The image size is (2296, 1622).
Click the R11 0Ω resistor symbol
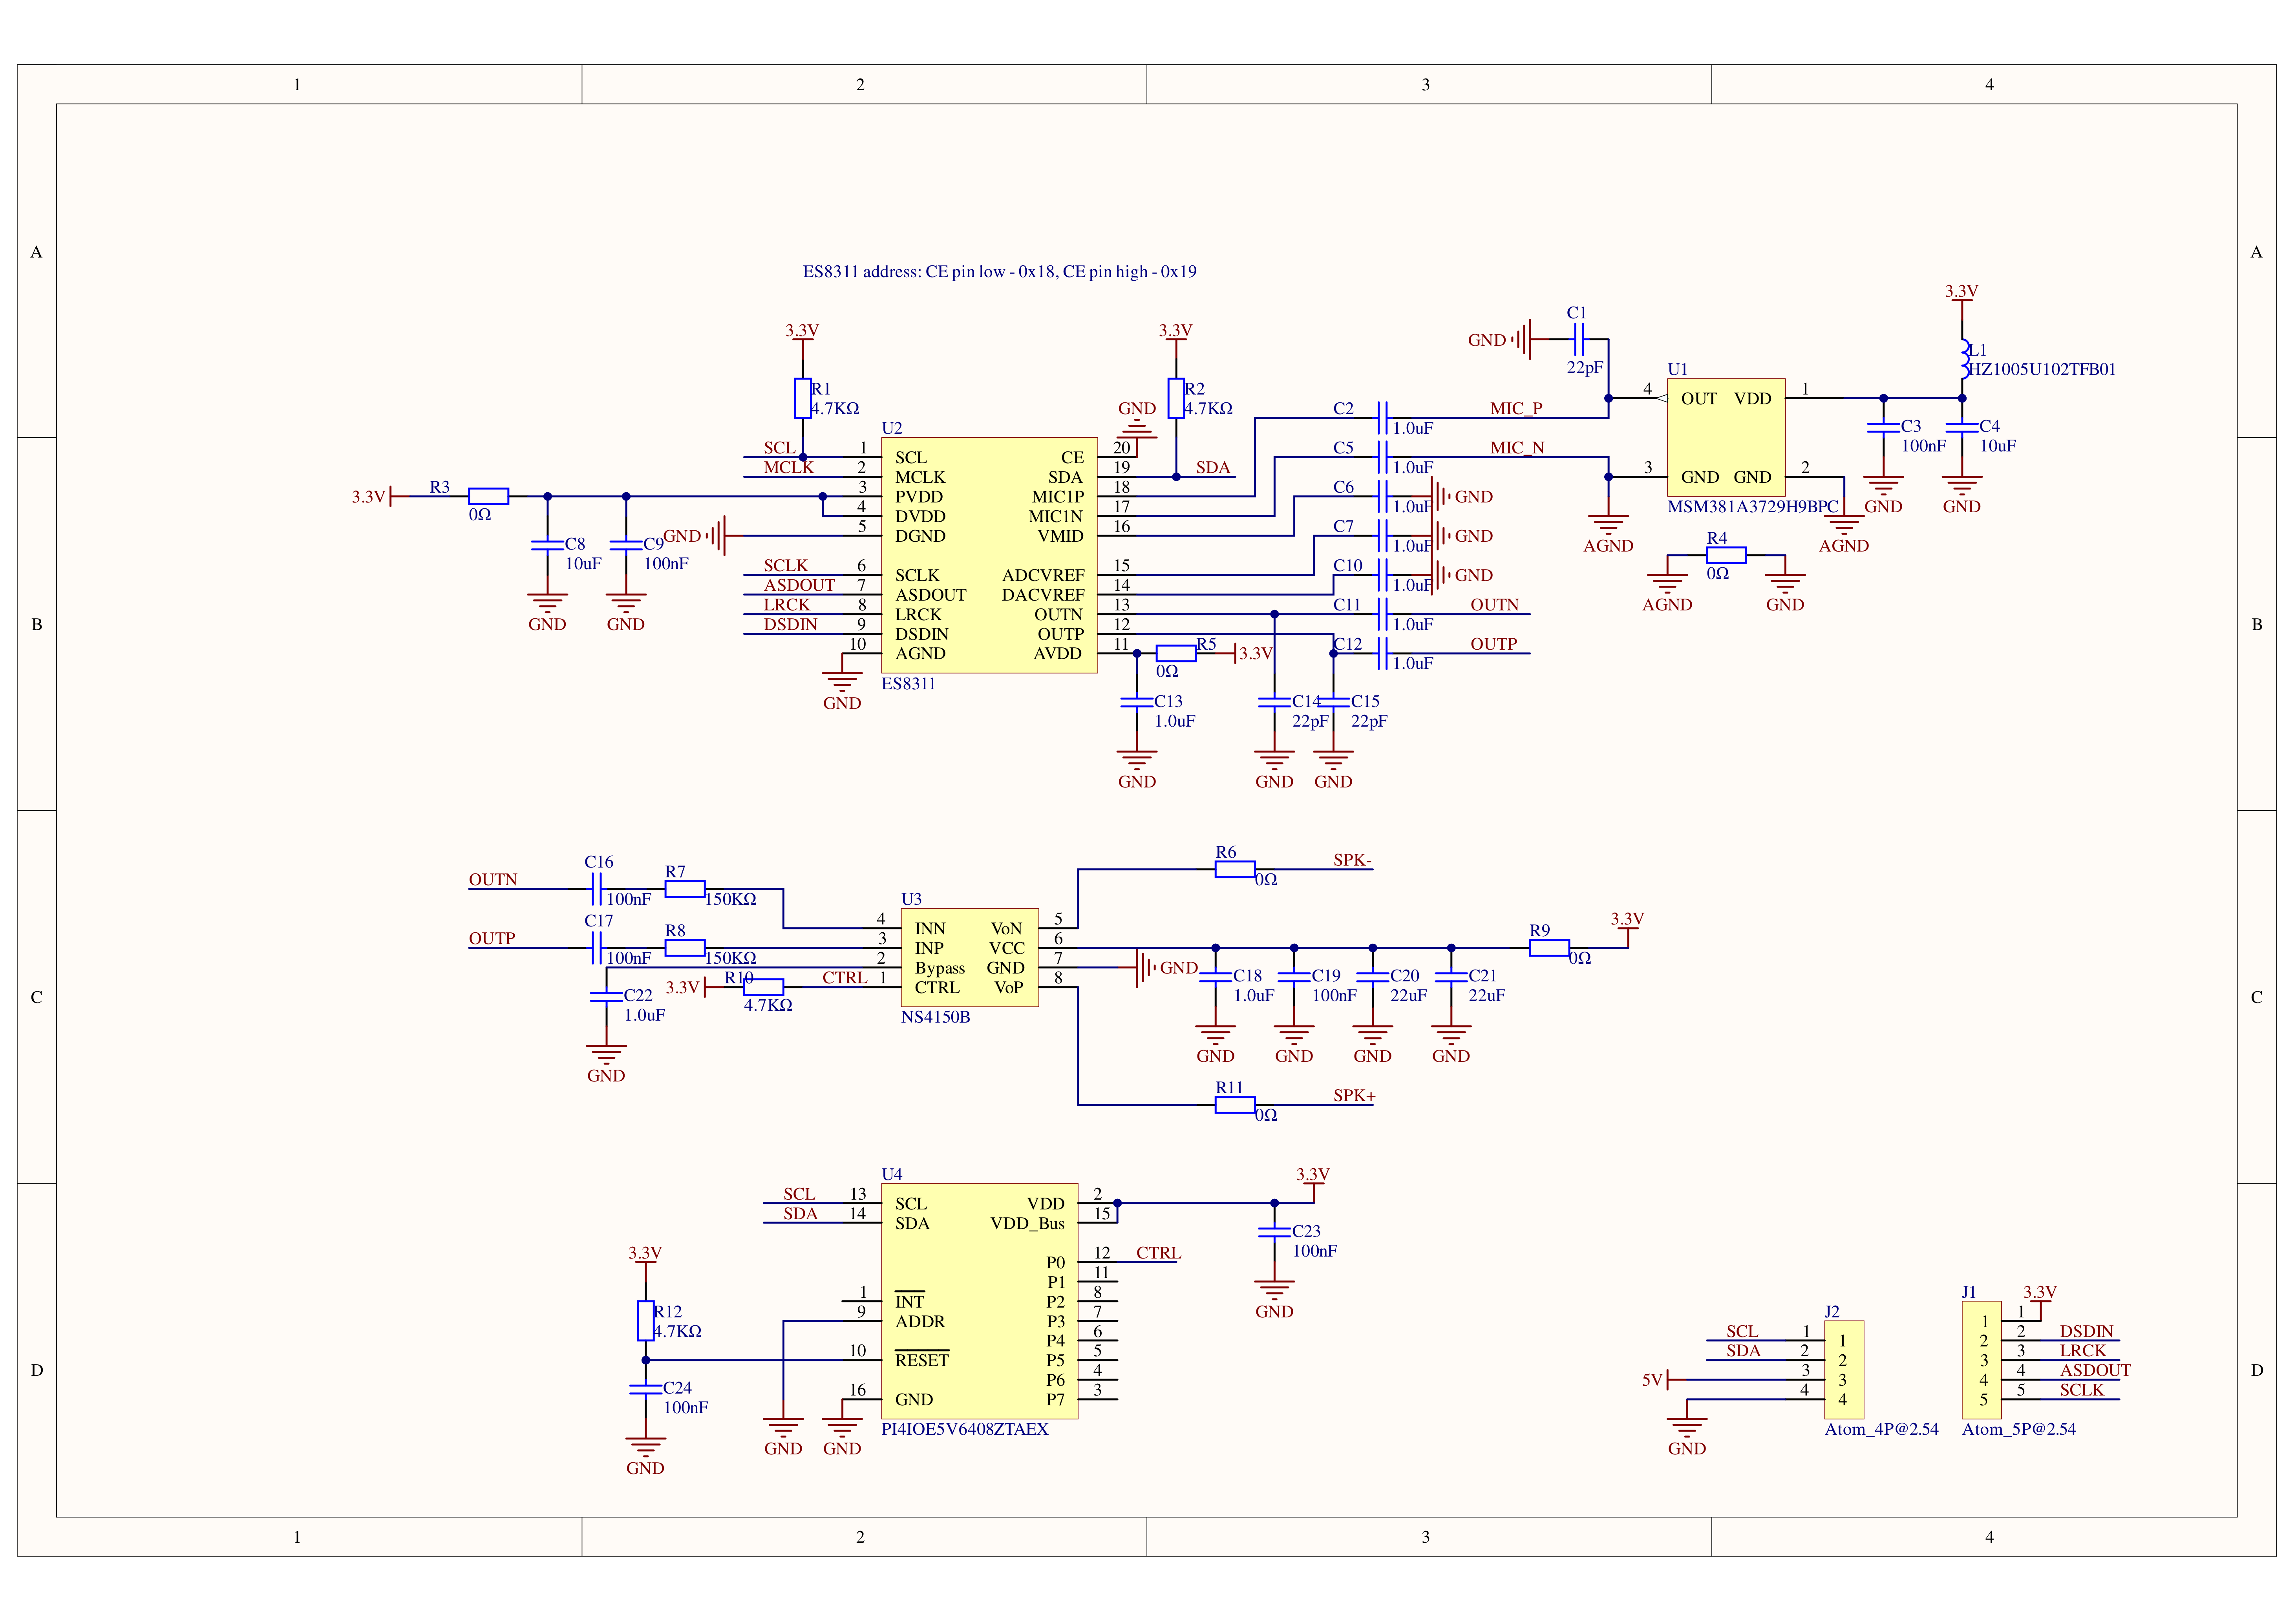[1235, 1105]
